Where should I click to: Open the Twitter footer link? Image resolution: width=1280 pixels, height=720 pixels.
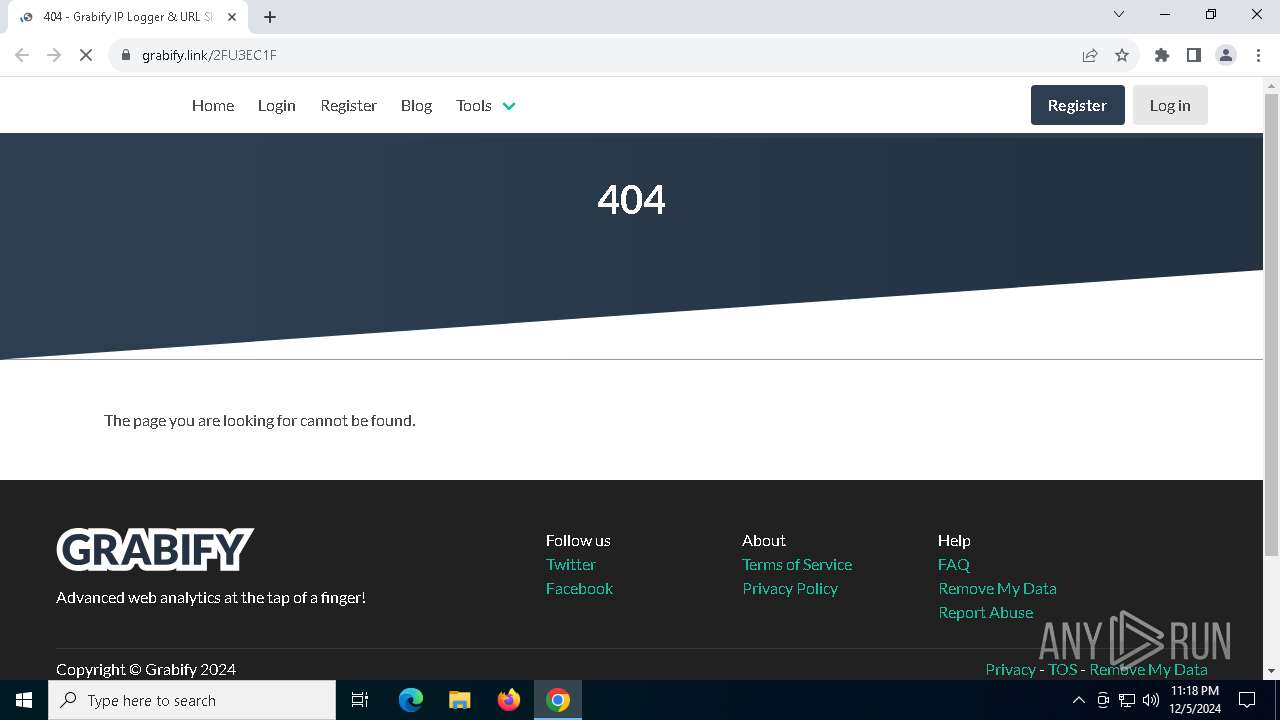[570, 564]
